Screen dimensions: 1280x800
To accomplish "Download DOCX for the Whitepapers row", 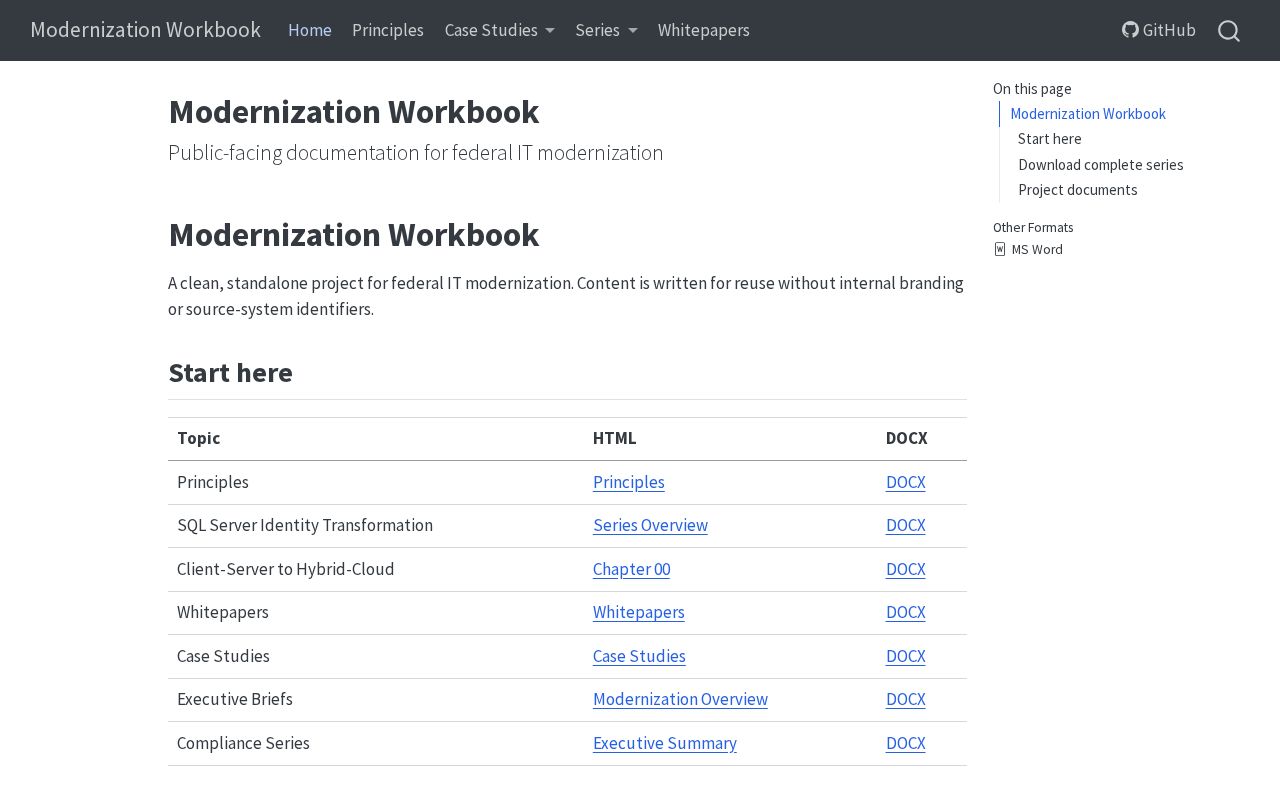I will pyautogui.click(x=906, y=612).
